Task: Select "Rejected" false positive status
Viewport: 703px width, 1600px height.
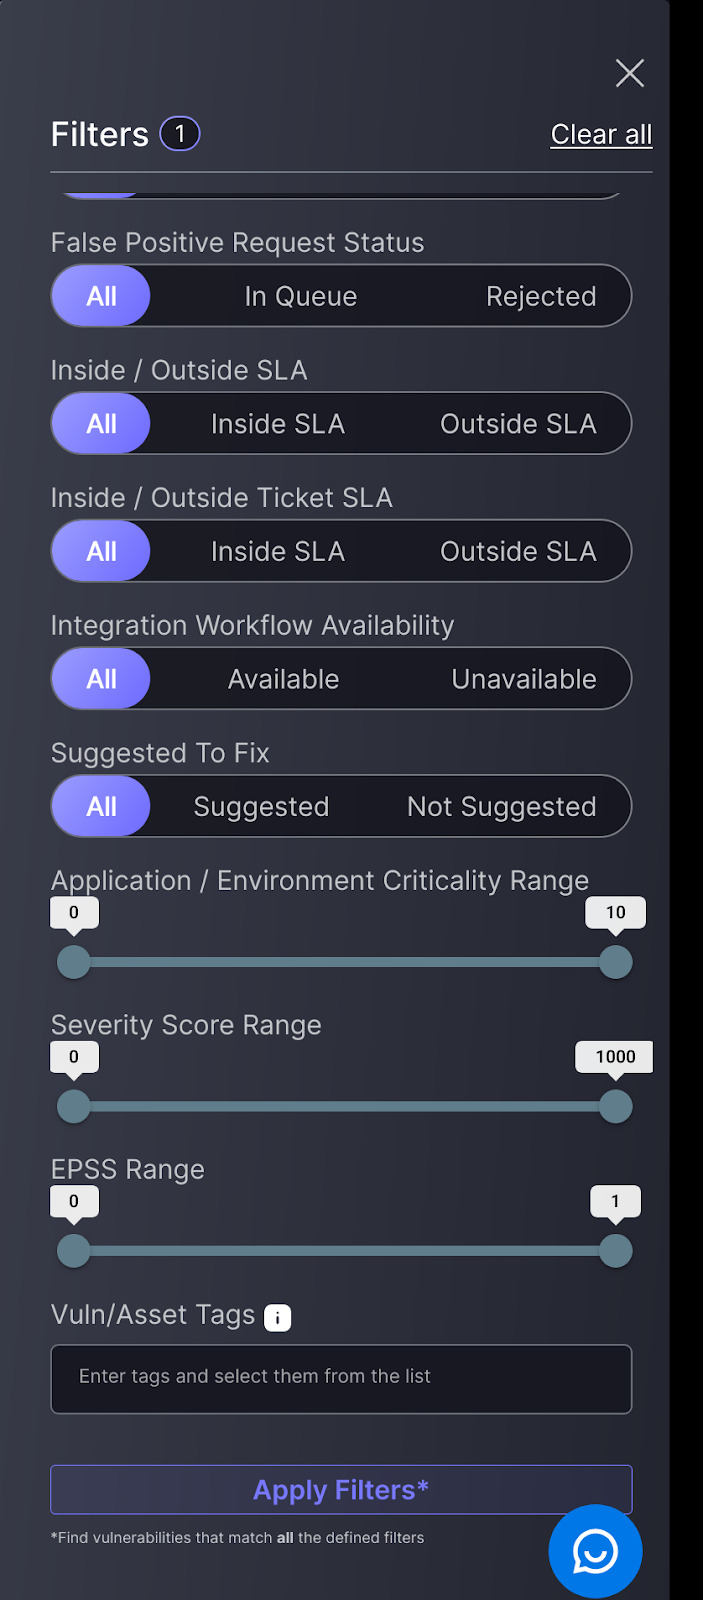Action: pos(541,295)
